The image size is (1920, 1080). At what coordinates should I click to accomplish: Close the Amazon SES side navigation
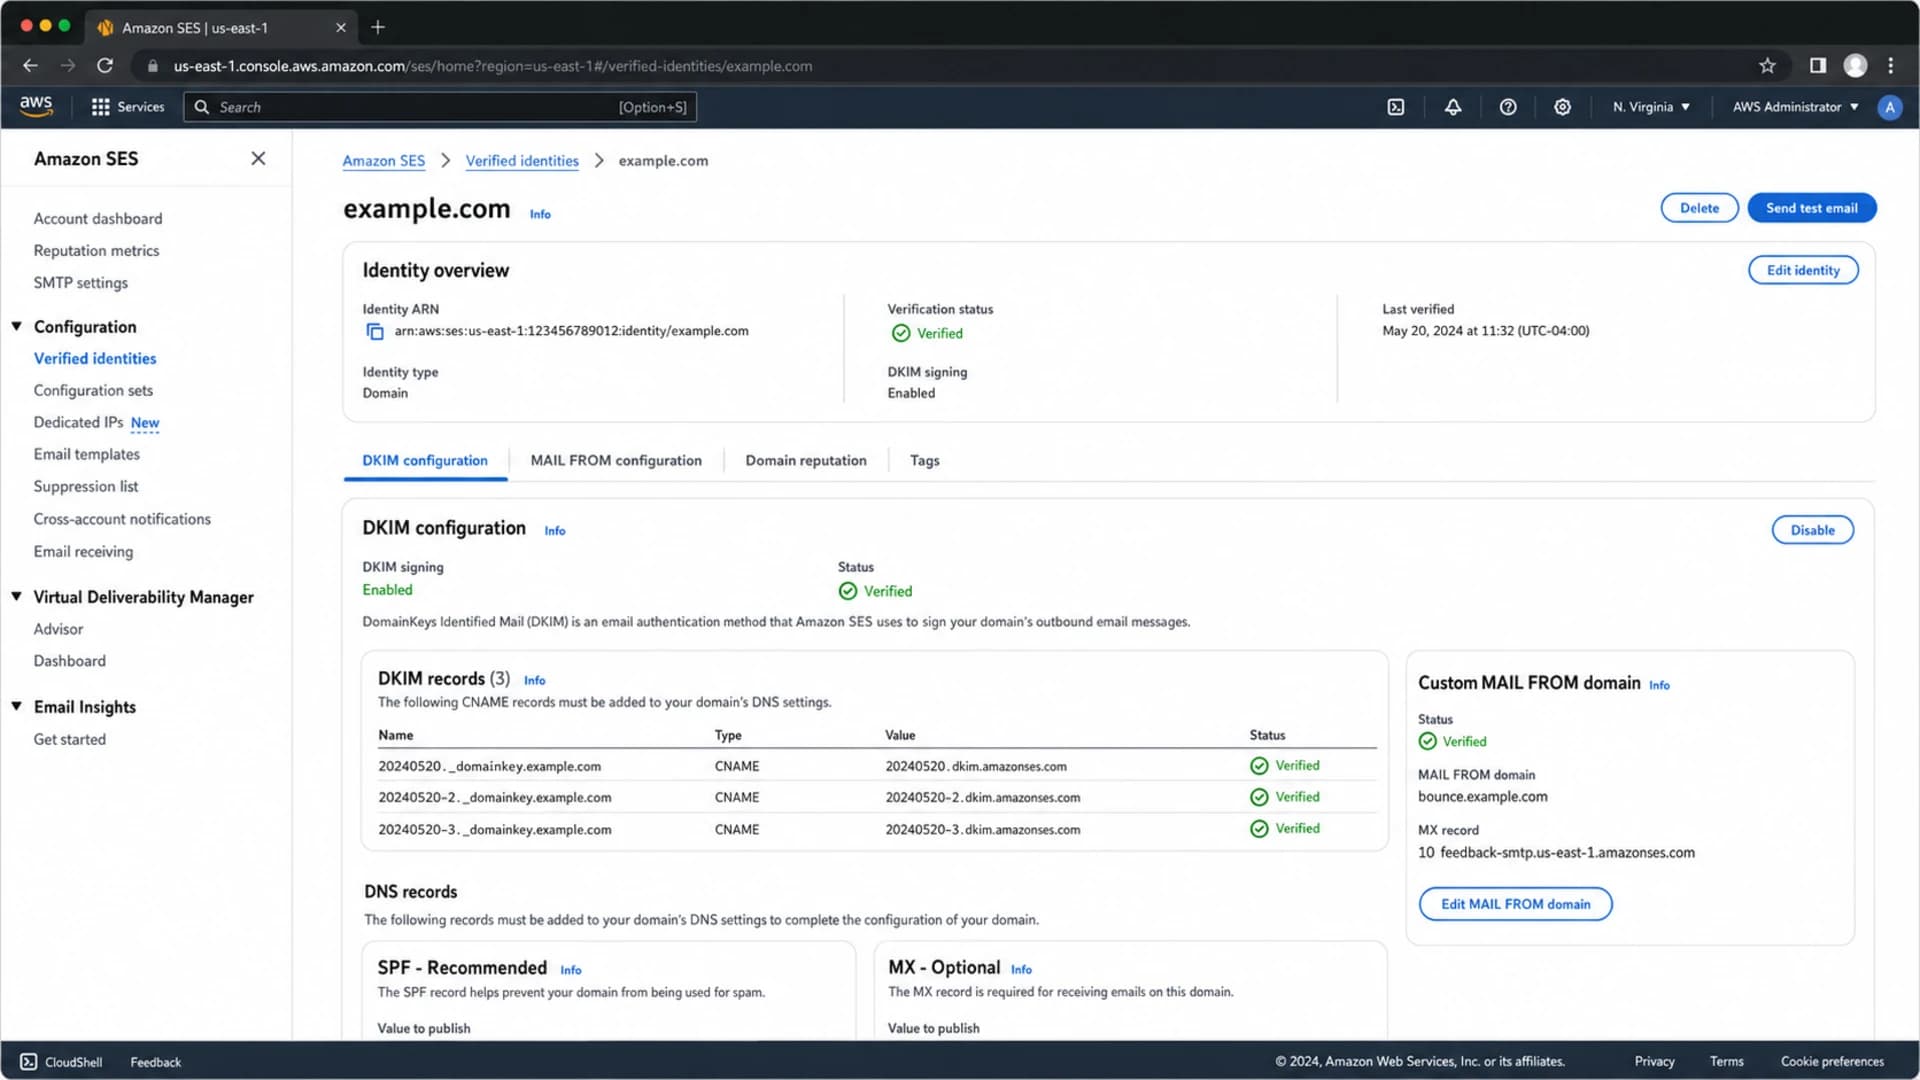(x=258, y=158)
